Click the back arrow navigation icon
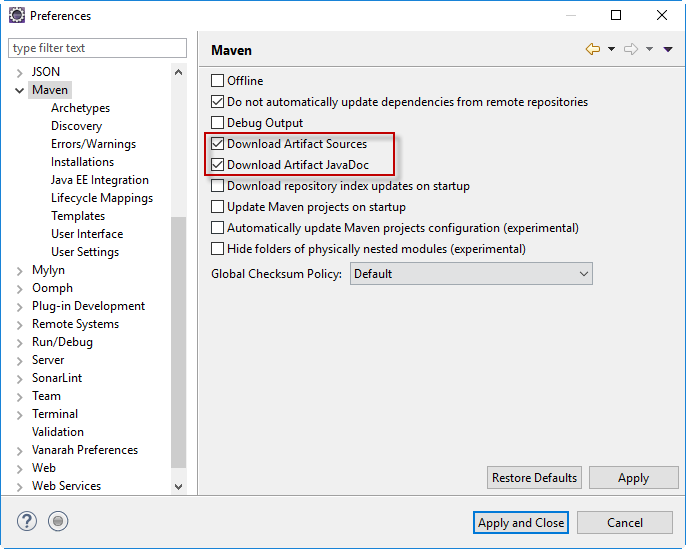 pos(593,49)
